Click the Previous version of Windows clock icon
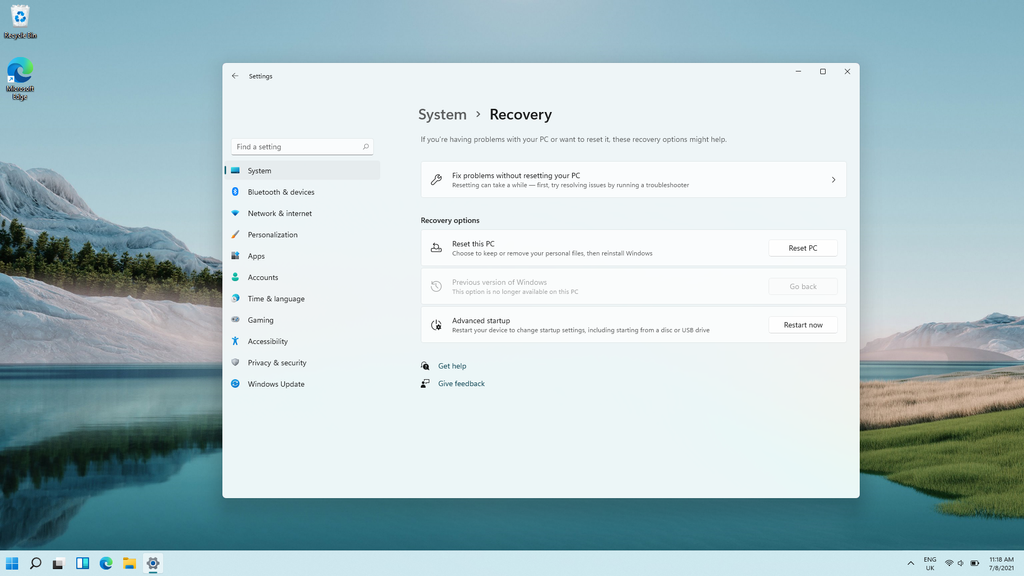The image size is (1024, 576). coord(435,286)
